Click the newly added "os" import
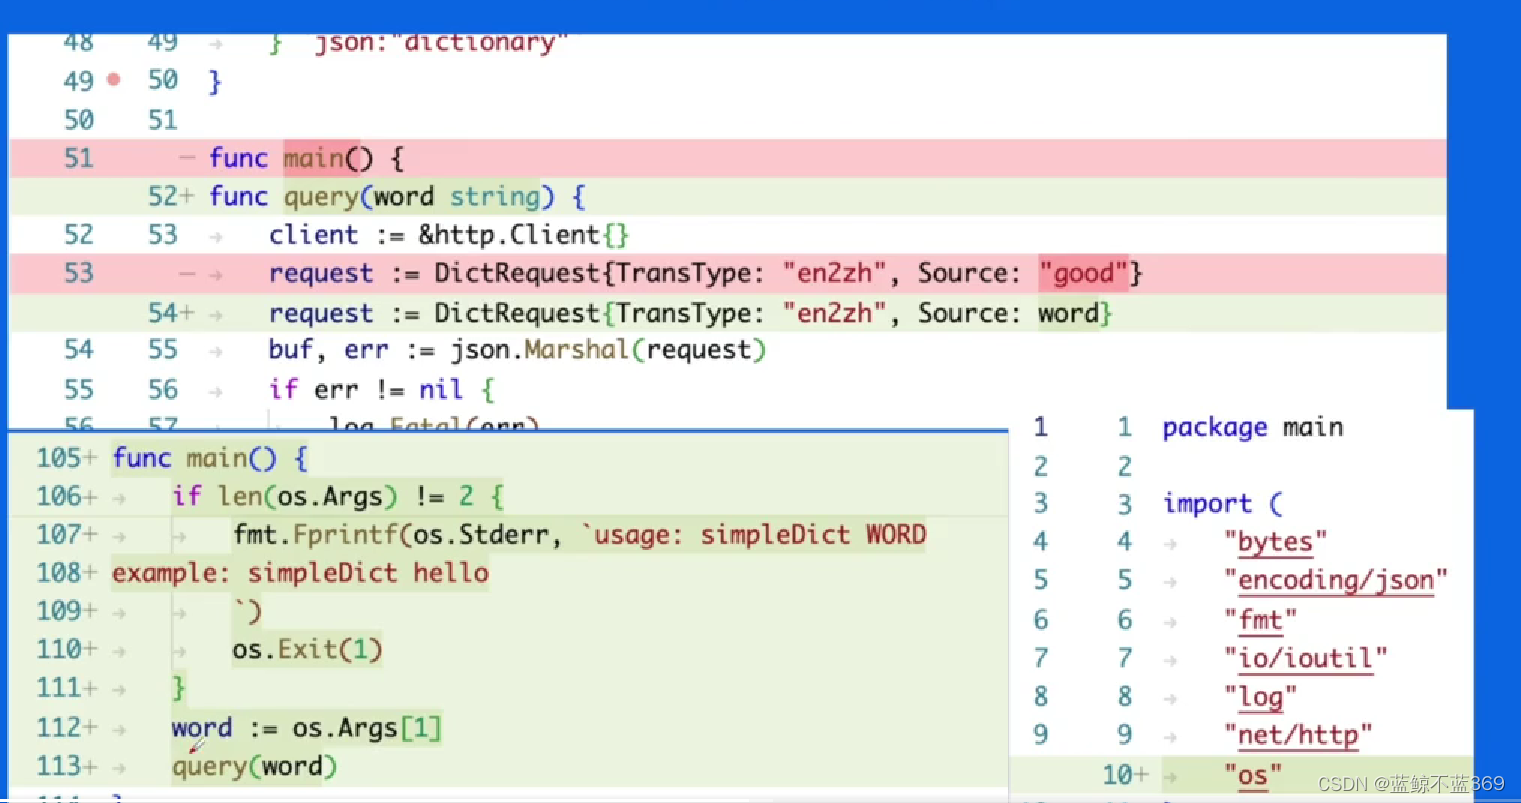This screenshot has width=1521, height=803. (1252, 775)
